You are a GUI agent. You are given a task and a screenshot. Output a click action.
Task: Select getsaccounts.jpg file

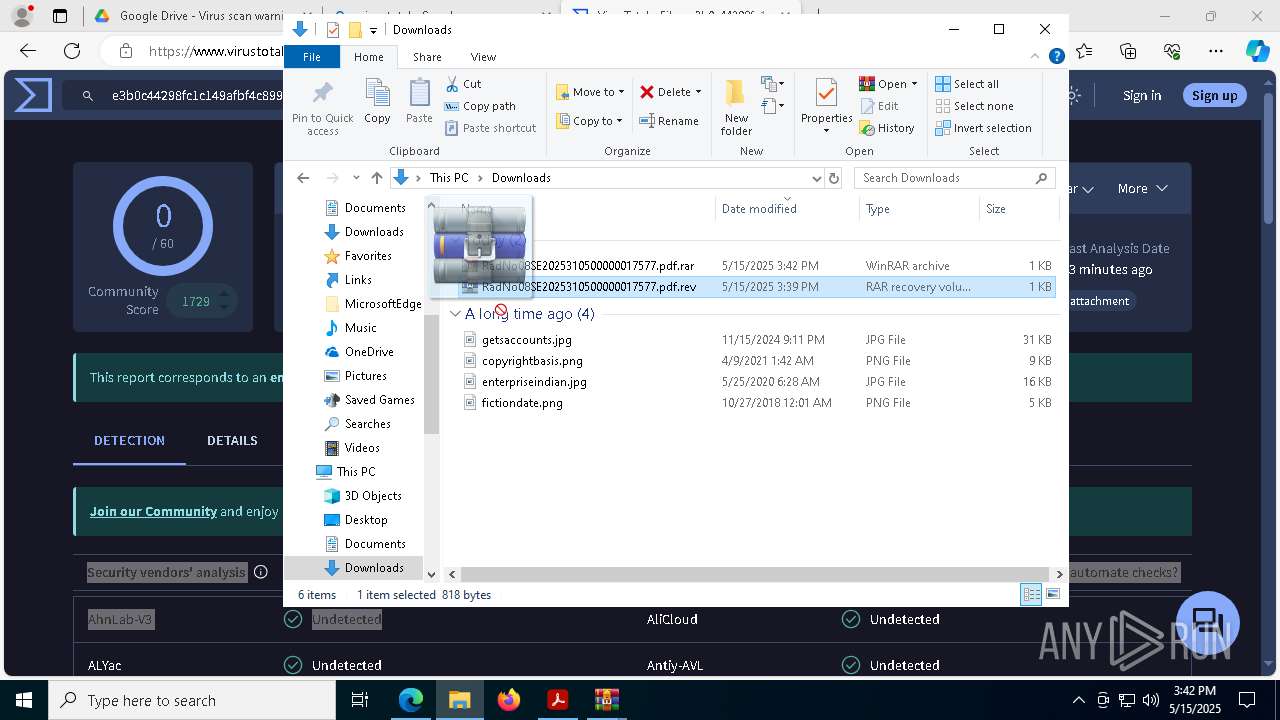757,340
